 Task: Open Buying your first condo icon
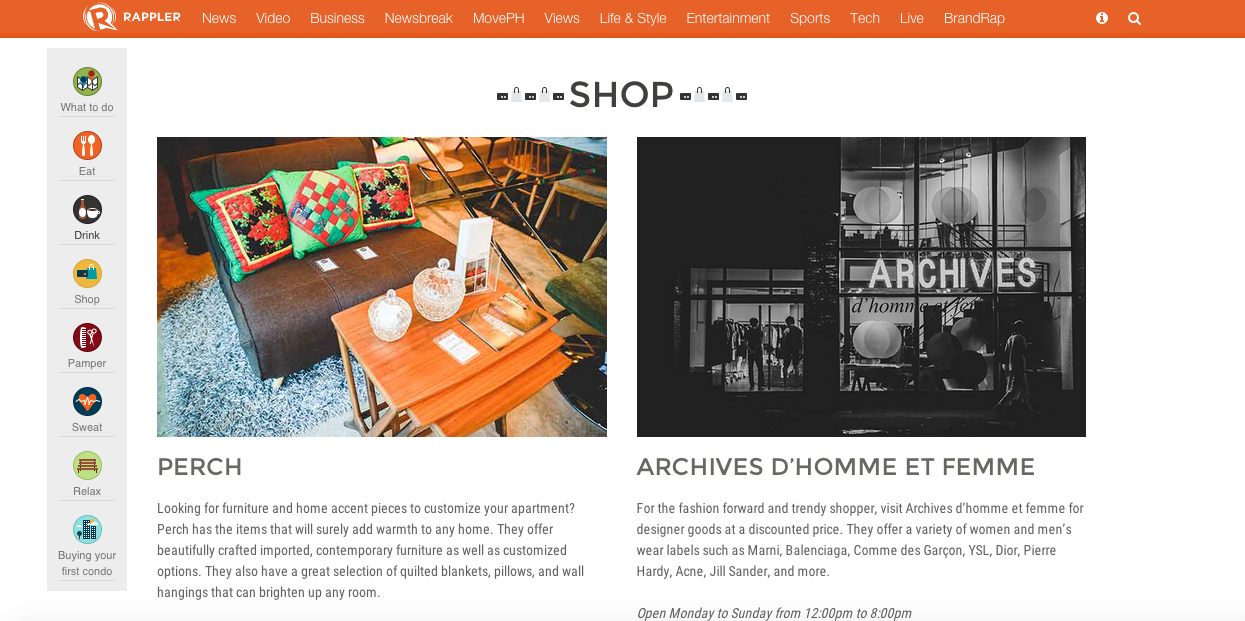[87, 530]
